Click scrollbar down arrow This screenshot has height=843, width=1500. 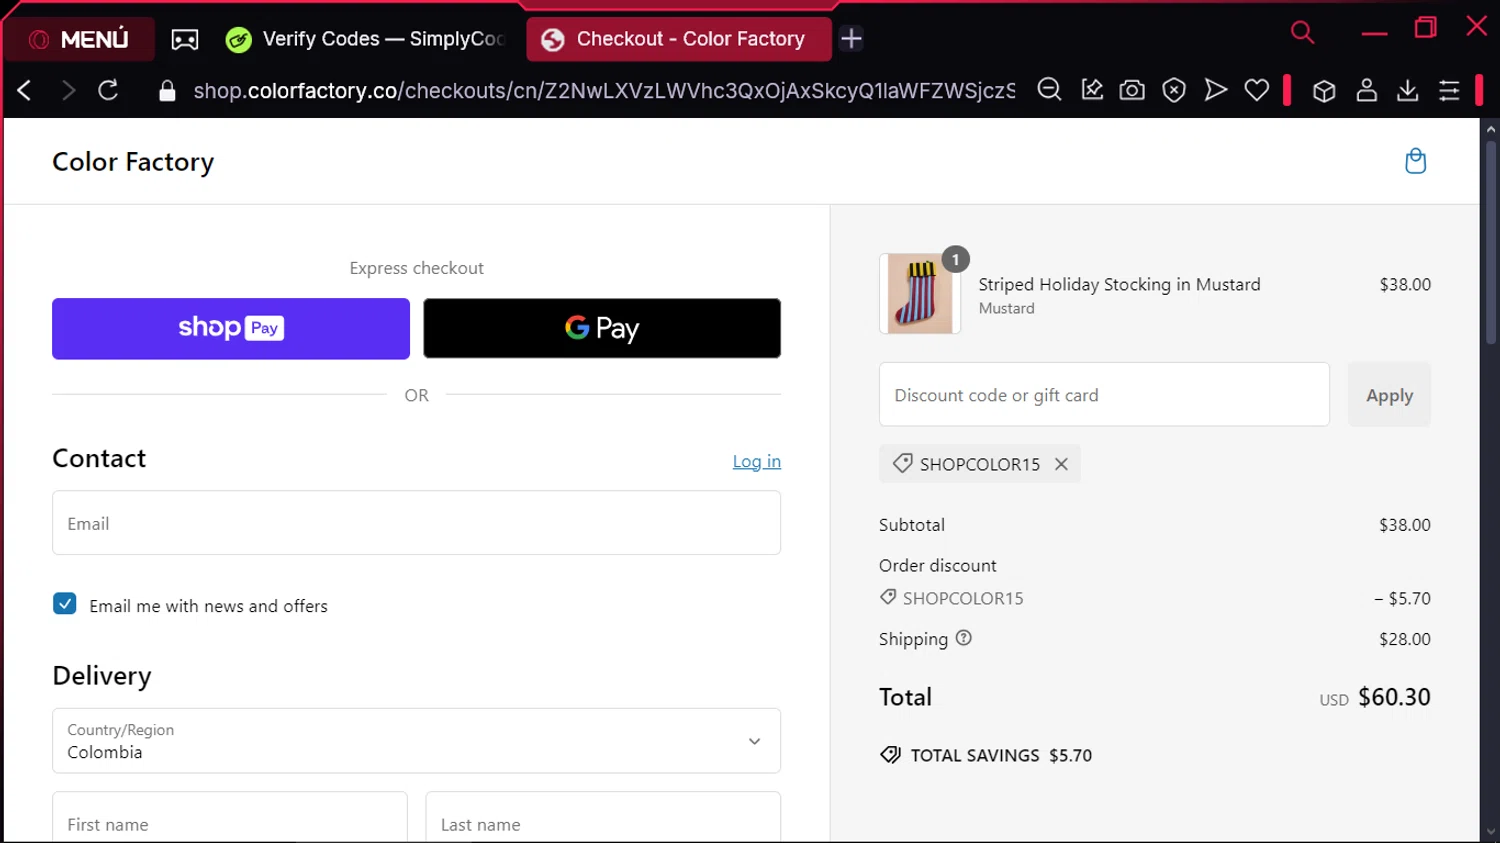[x=1490, y=832]
